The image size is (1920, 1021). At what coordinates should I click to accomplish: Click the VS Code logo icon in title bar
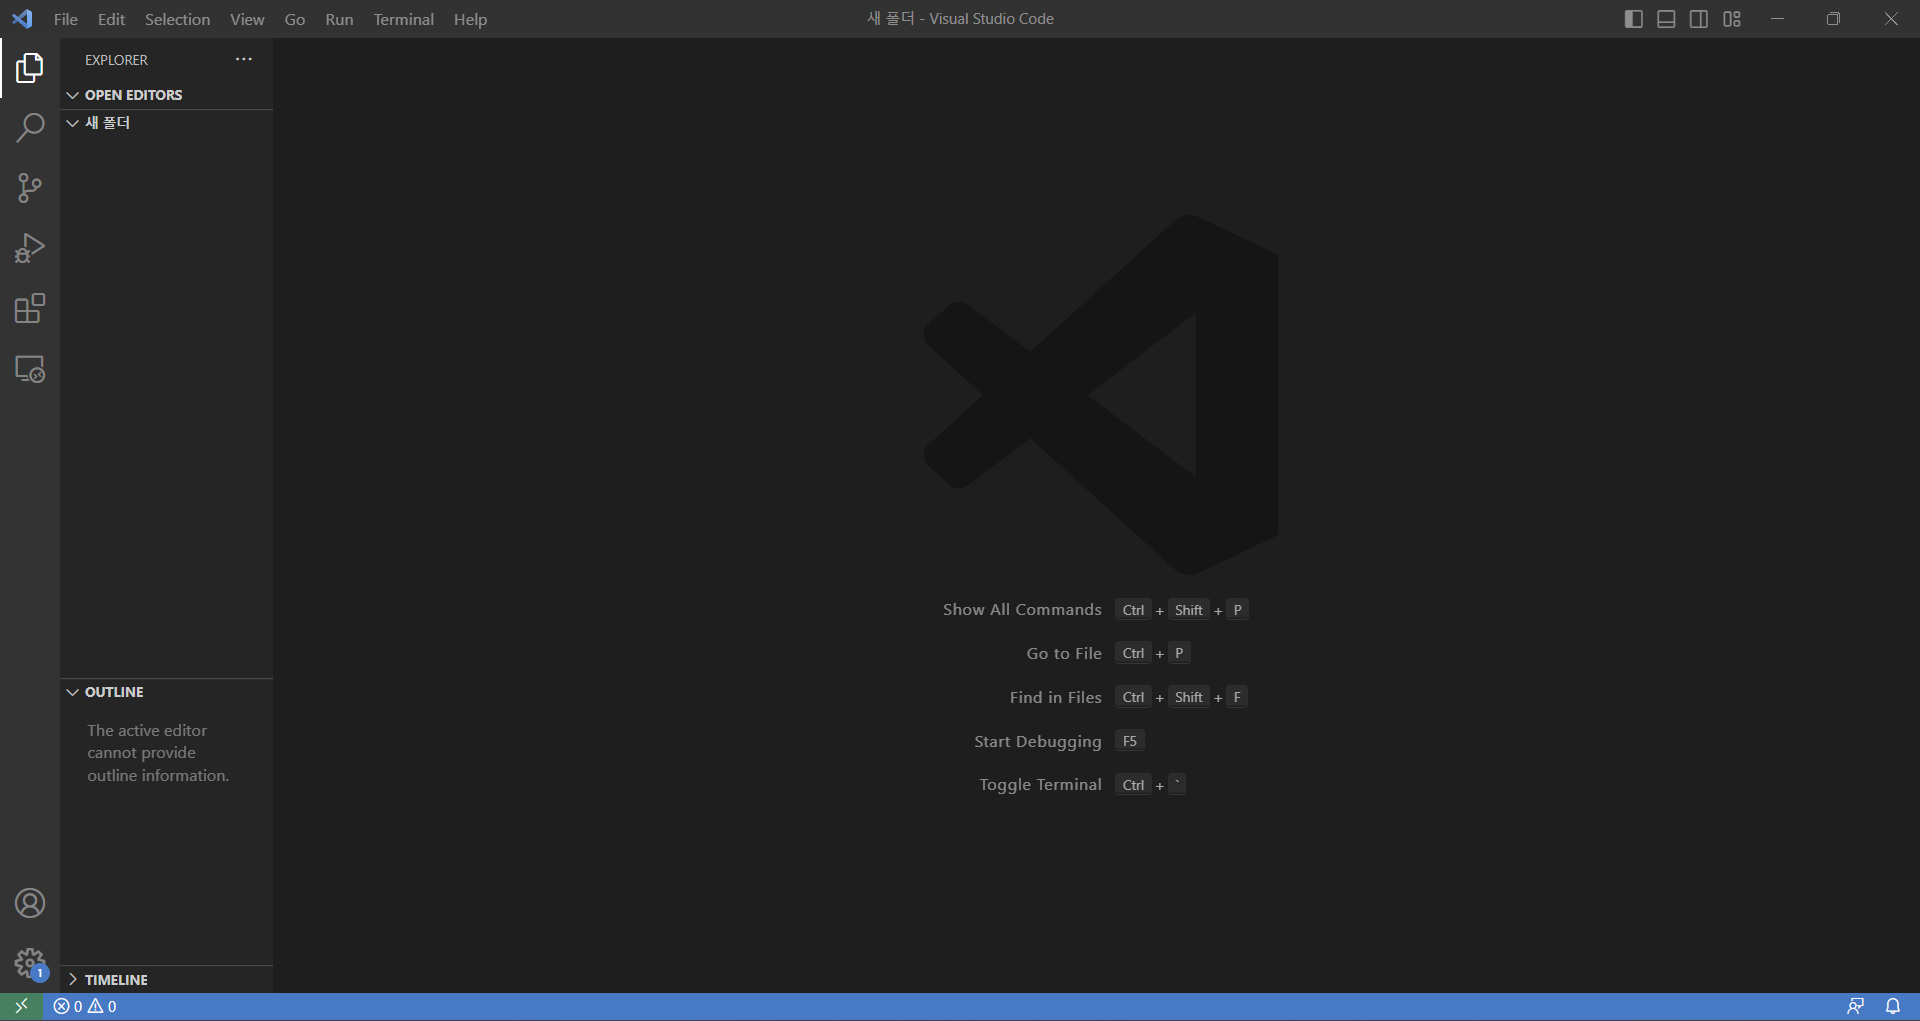[x=22, y=19]
